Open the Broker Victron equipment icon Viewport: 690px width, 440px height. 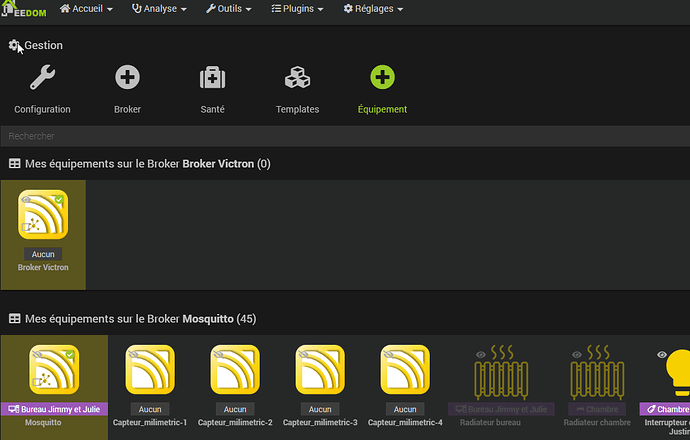pos(43,215)
